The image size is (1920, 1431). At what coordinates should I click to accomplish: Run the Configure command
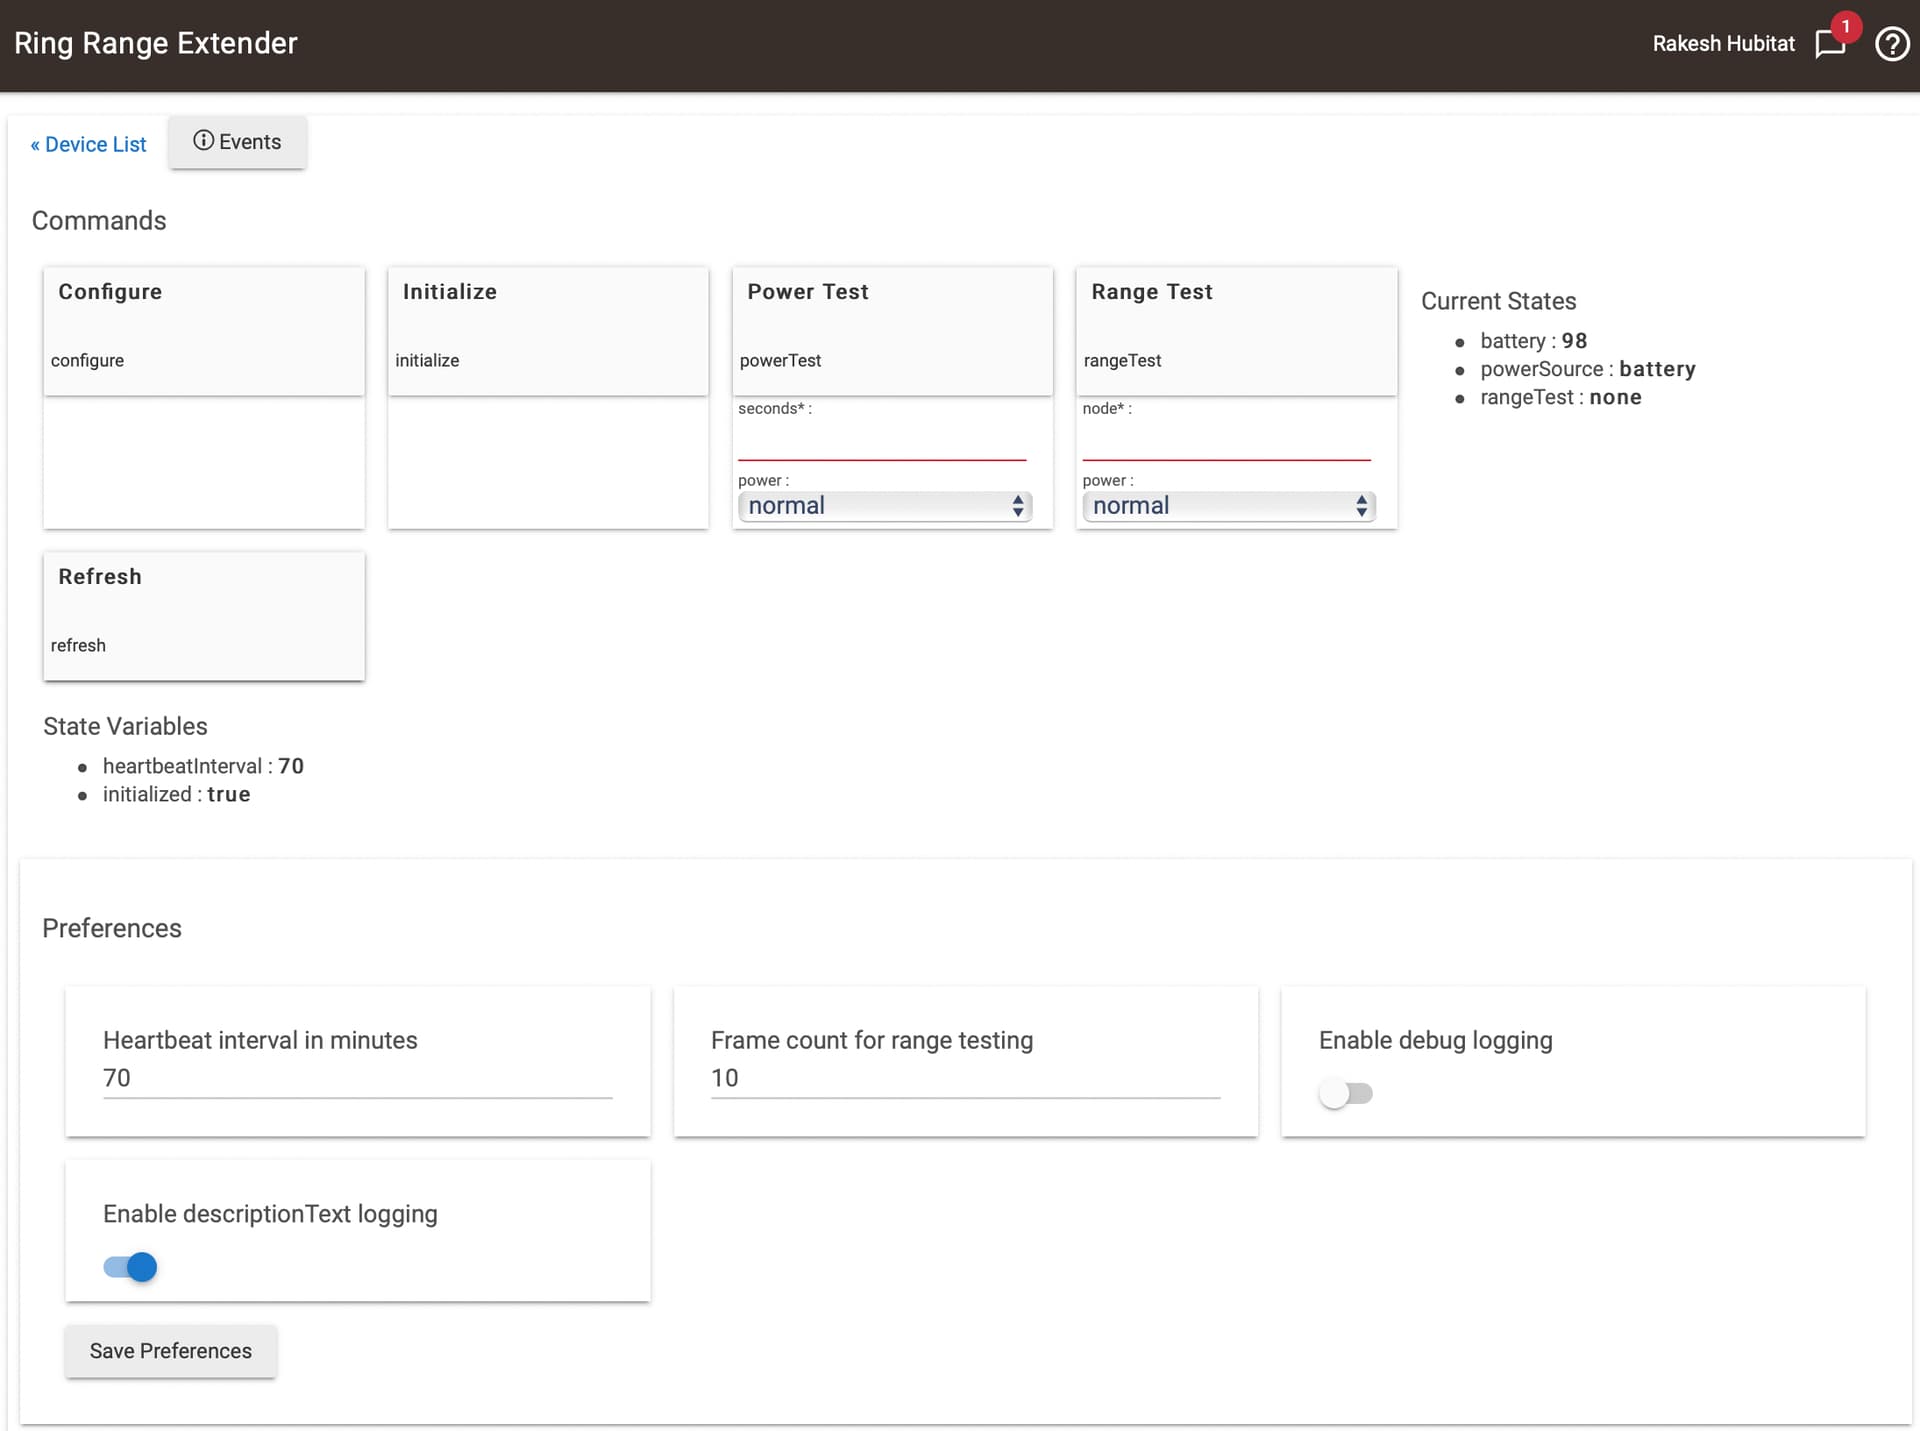(203, 331)
